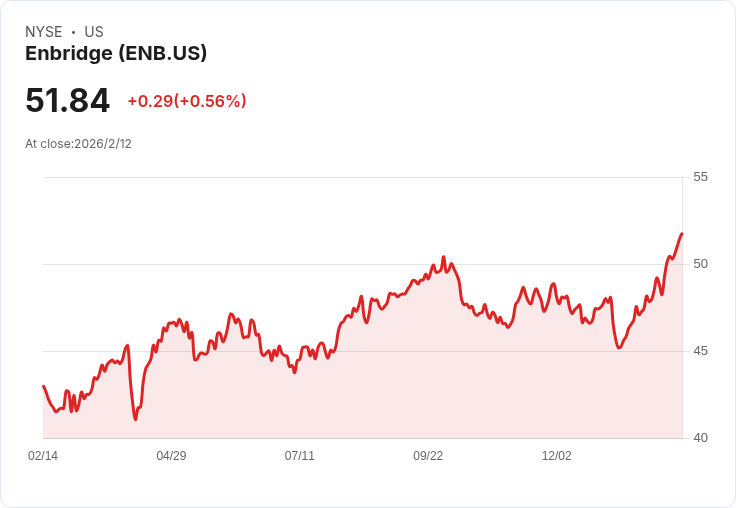Select the 09/22 date on x-axis
Viewport: 736px width, 508px height.
pos(428,456)
